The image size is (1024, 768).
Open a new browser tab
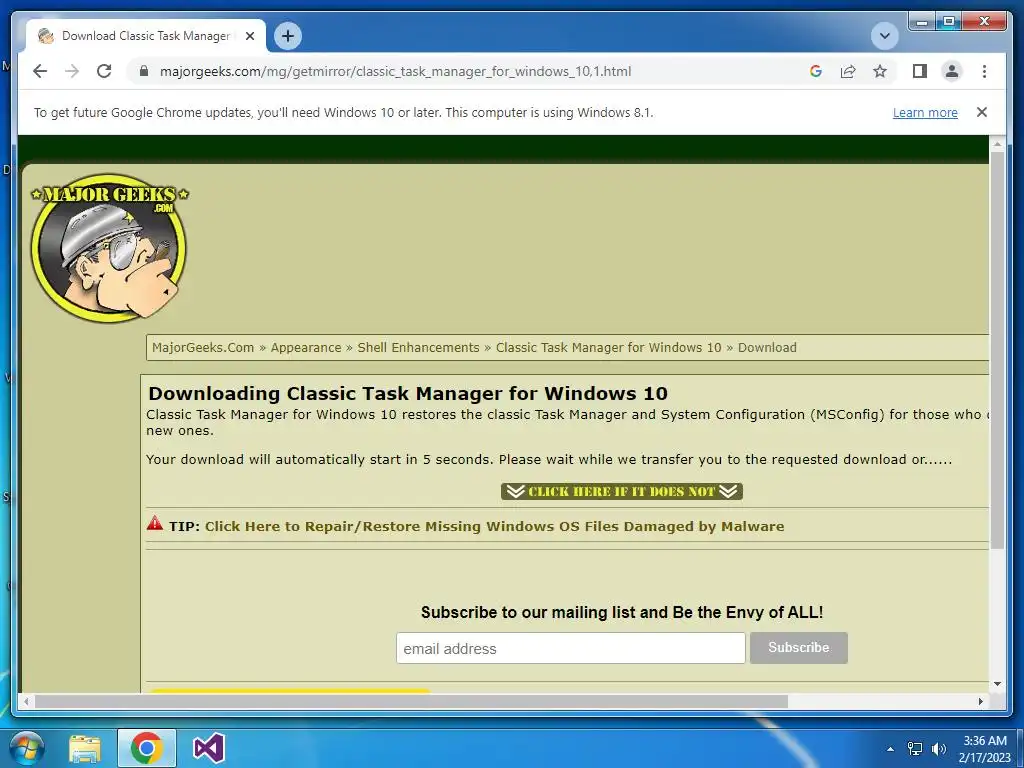click(x=288, y=36)
